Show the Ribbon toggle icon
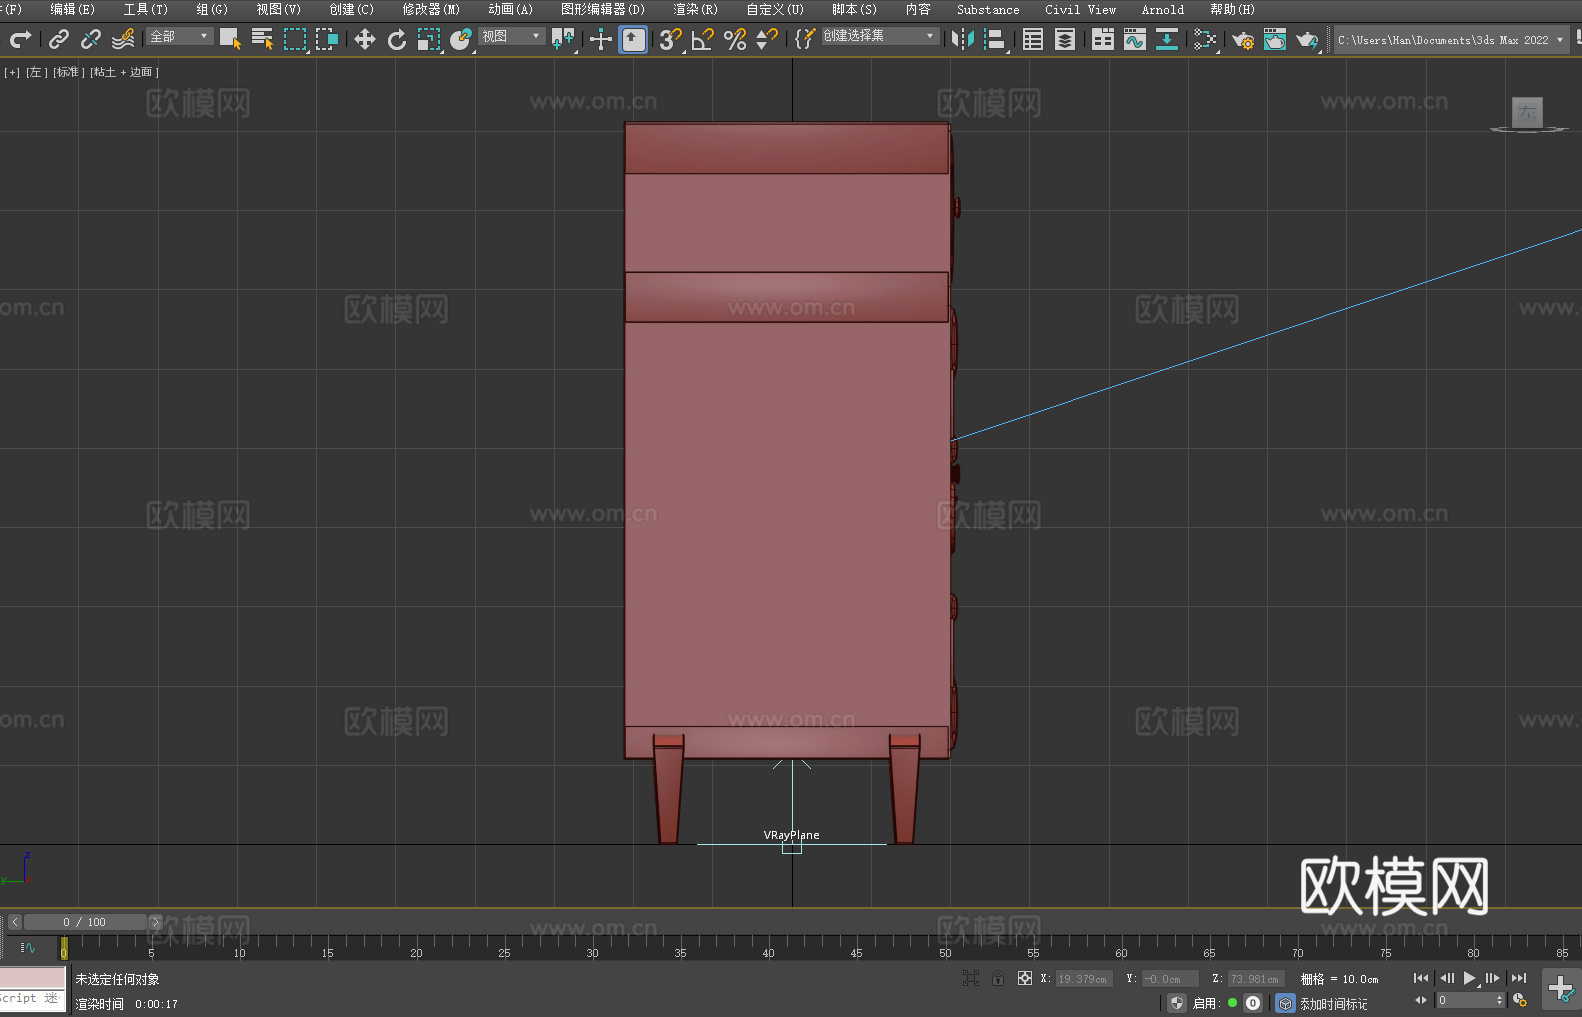This screenshot has width=1582, height=1017. [1103, 39]
